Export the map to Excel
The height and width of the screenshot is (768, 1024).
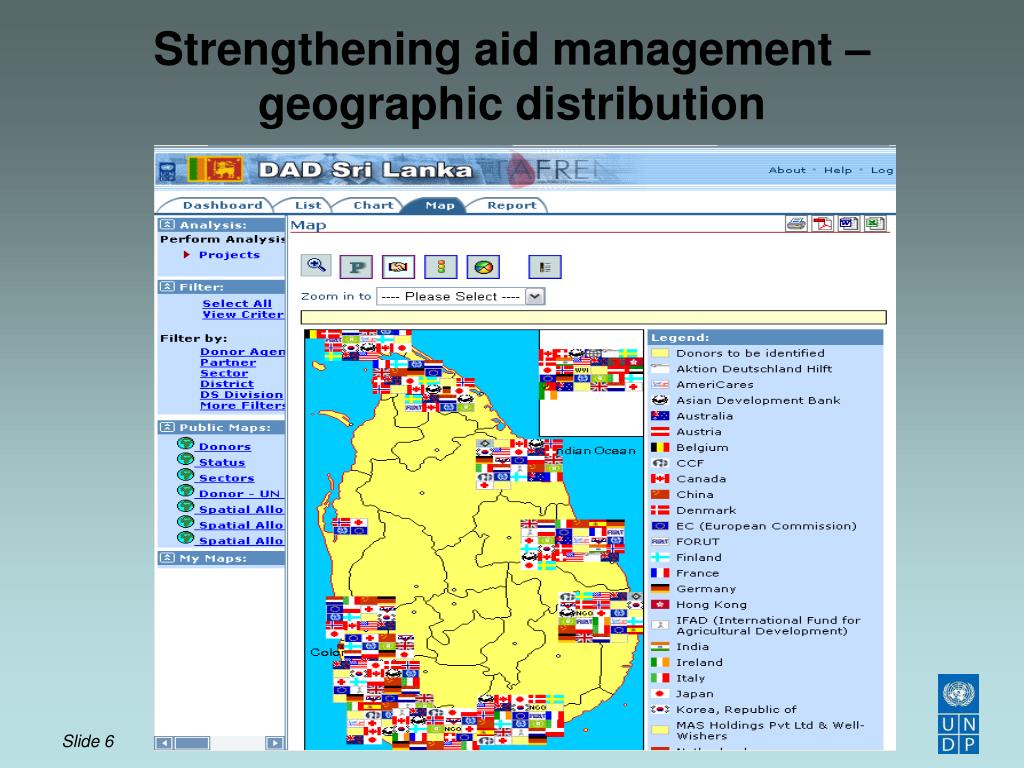tap(874, 224)
